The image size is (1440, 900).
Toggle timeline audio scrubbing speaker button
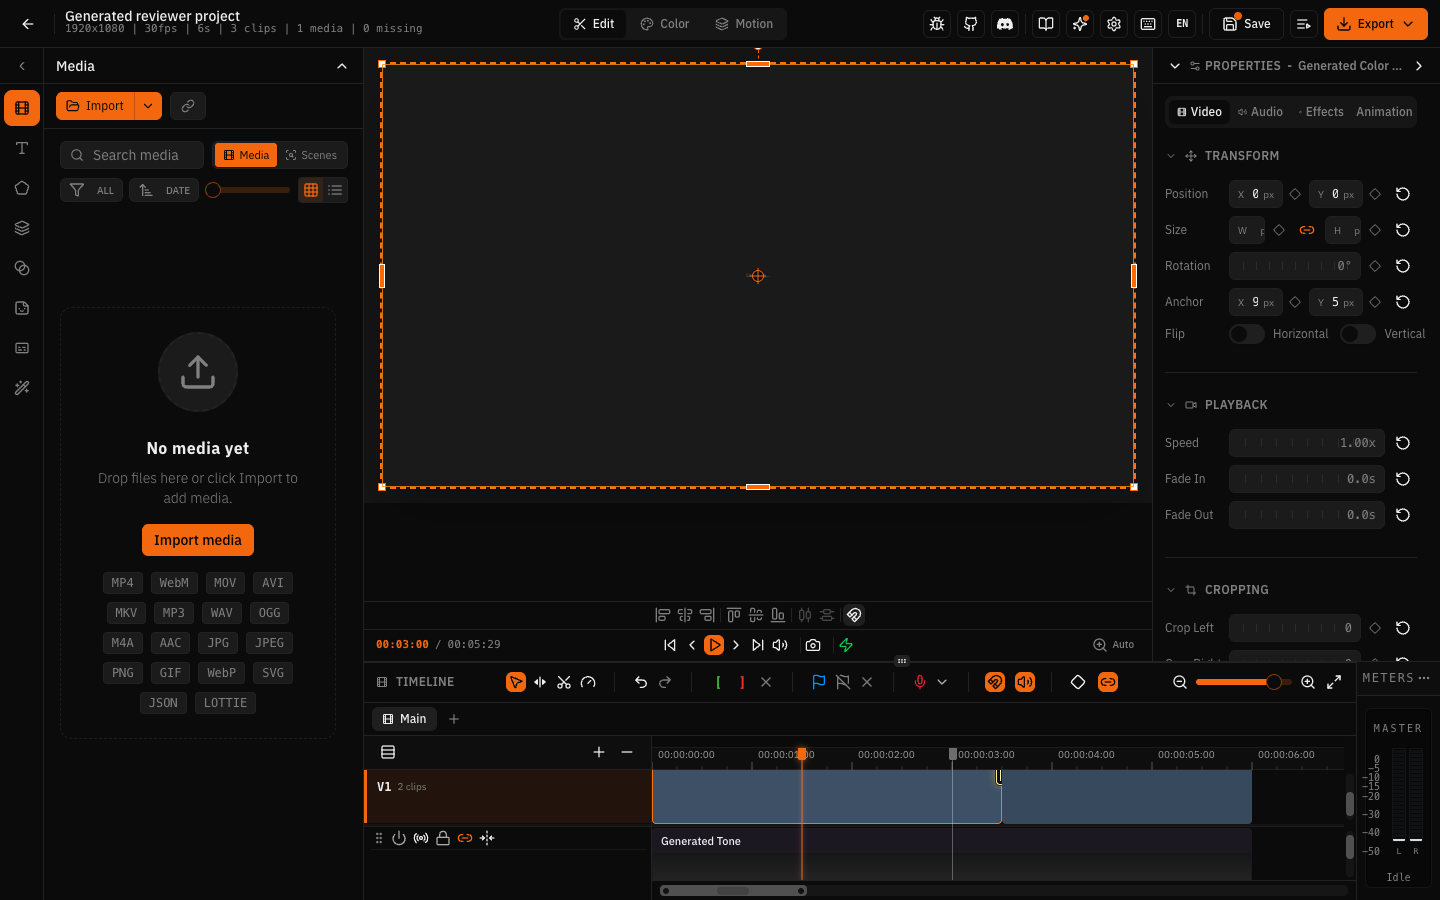(x=1025, y=682)
